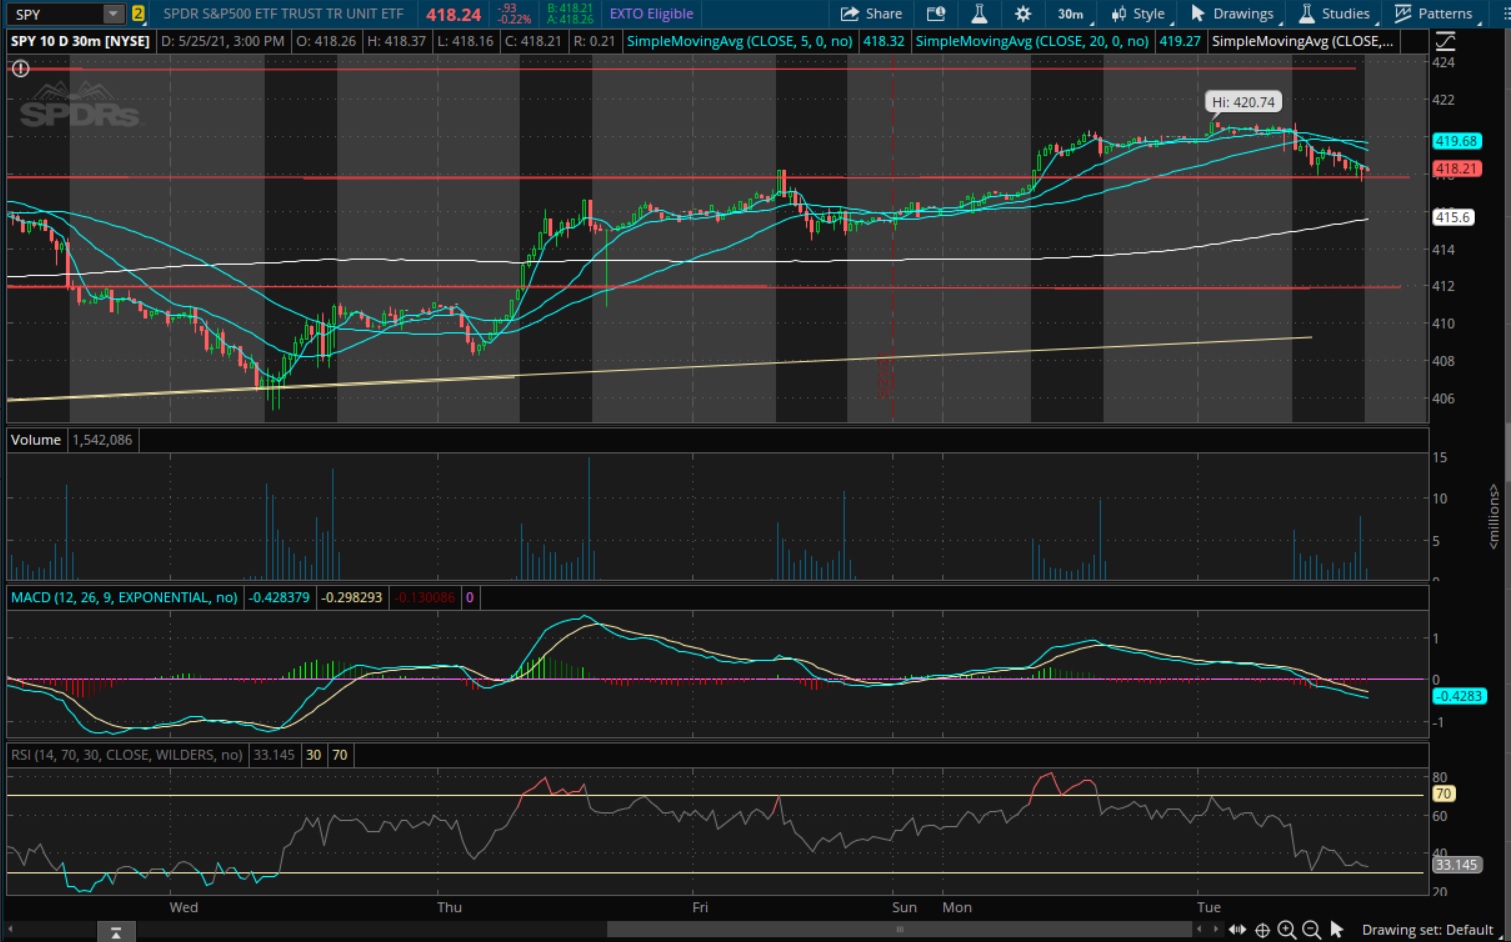Viewport: 1511px width, 942px height.
Task: Click small scroll-right arrow near Tue
Action: point(1215,930)
